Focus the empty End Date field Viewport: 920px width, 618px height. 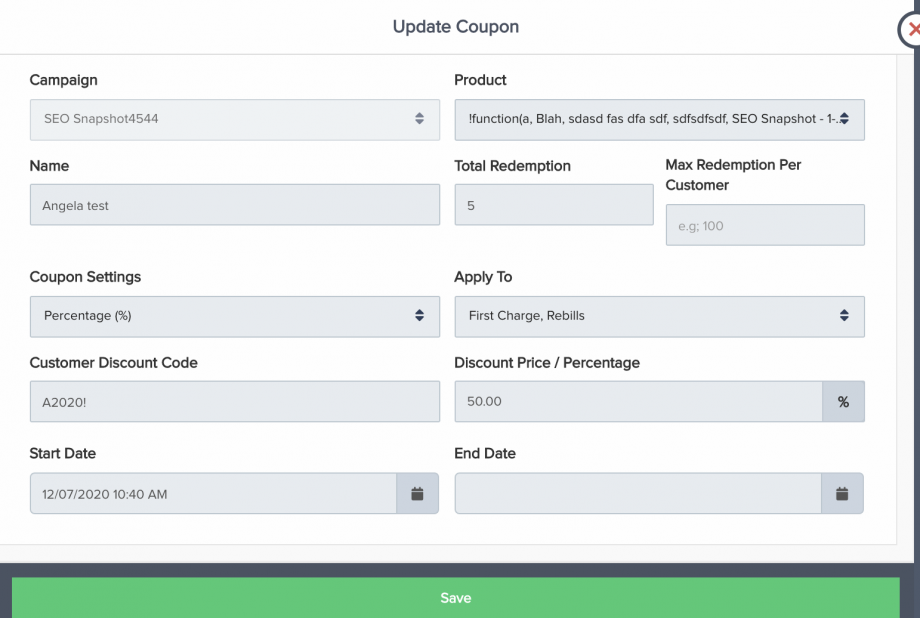[x=638, y=494]
